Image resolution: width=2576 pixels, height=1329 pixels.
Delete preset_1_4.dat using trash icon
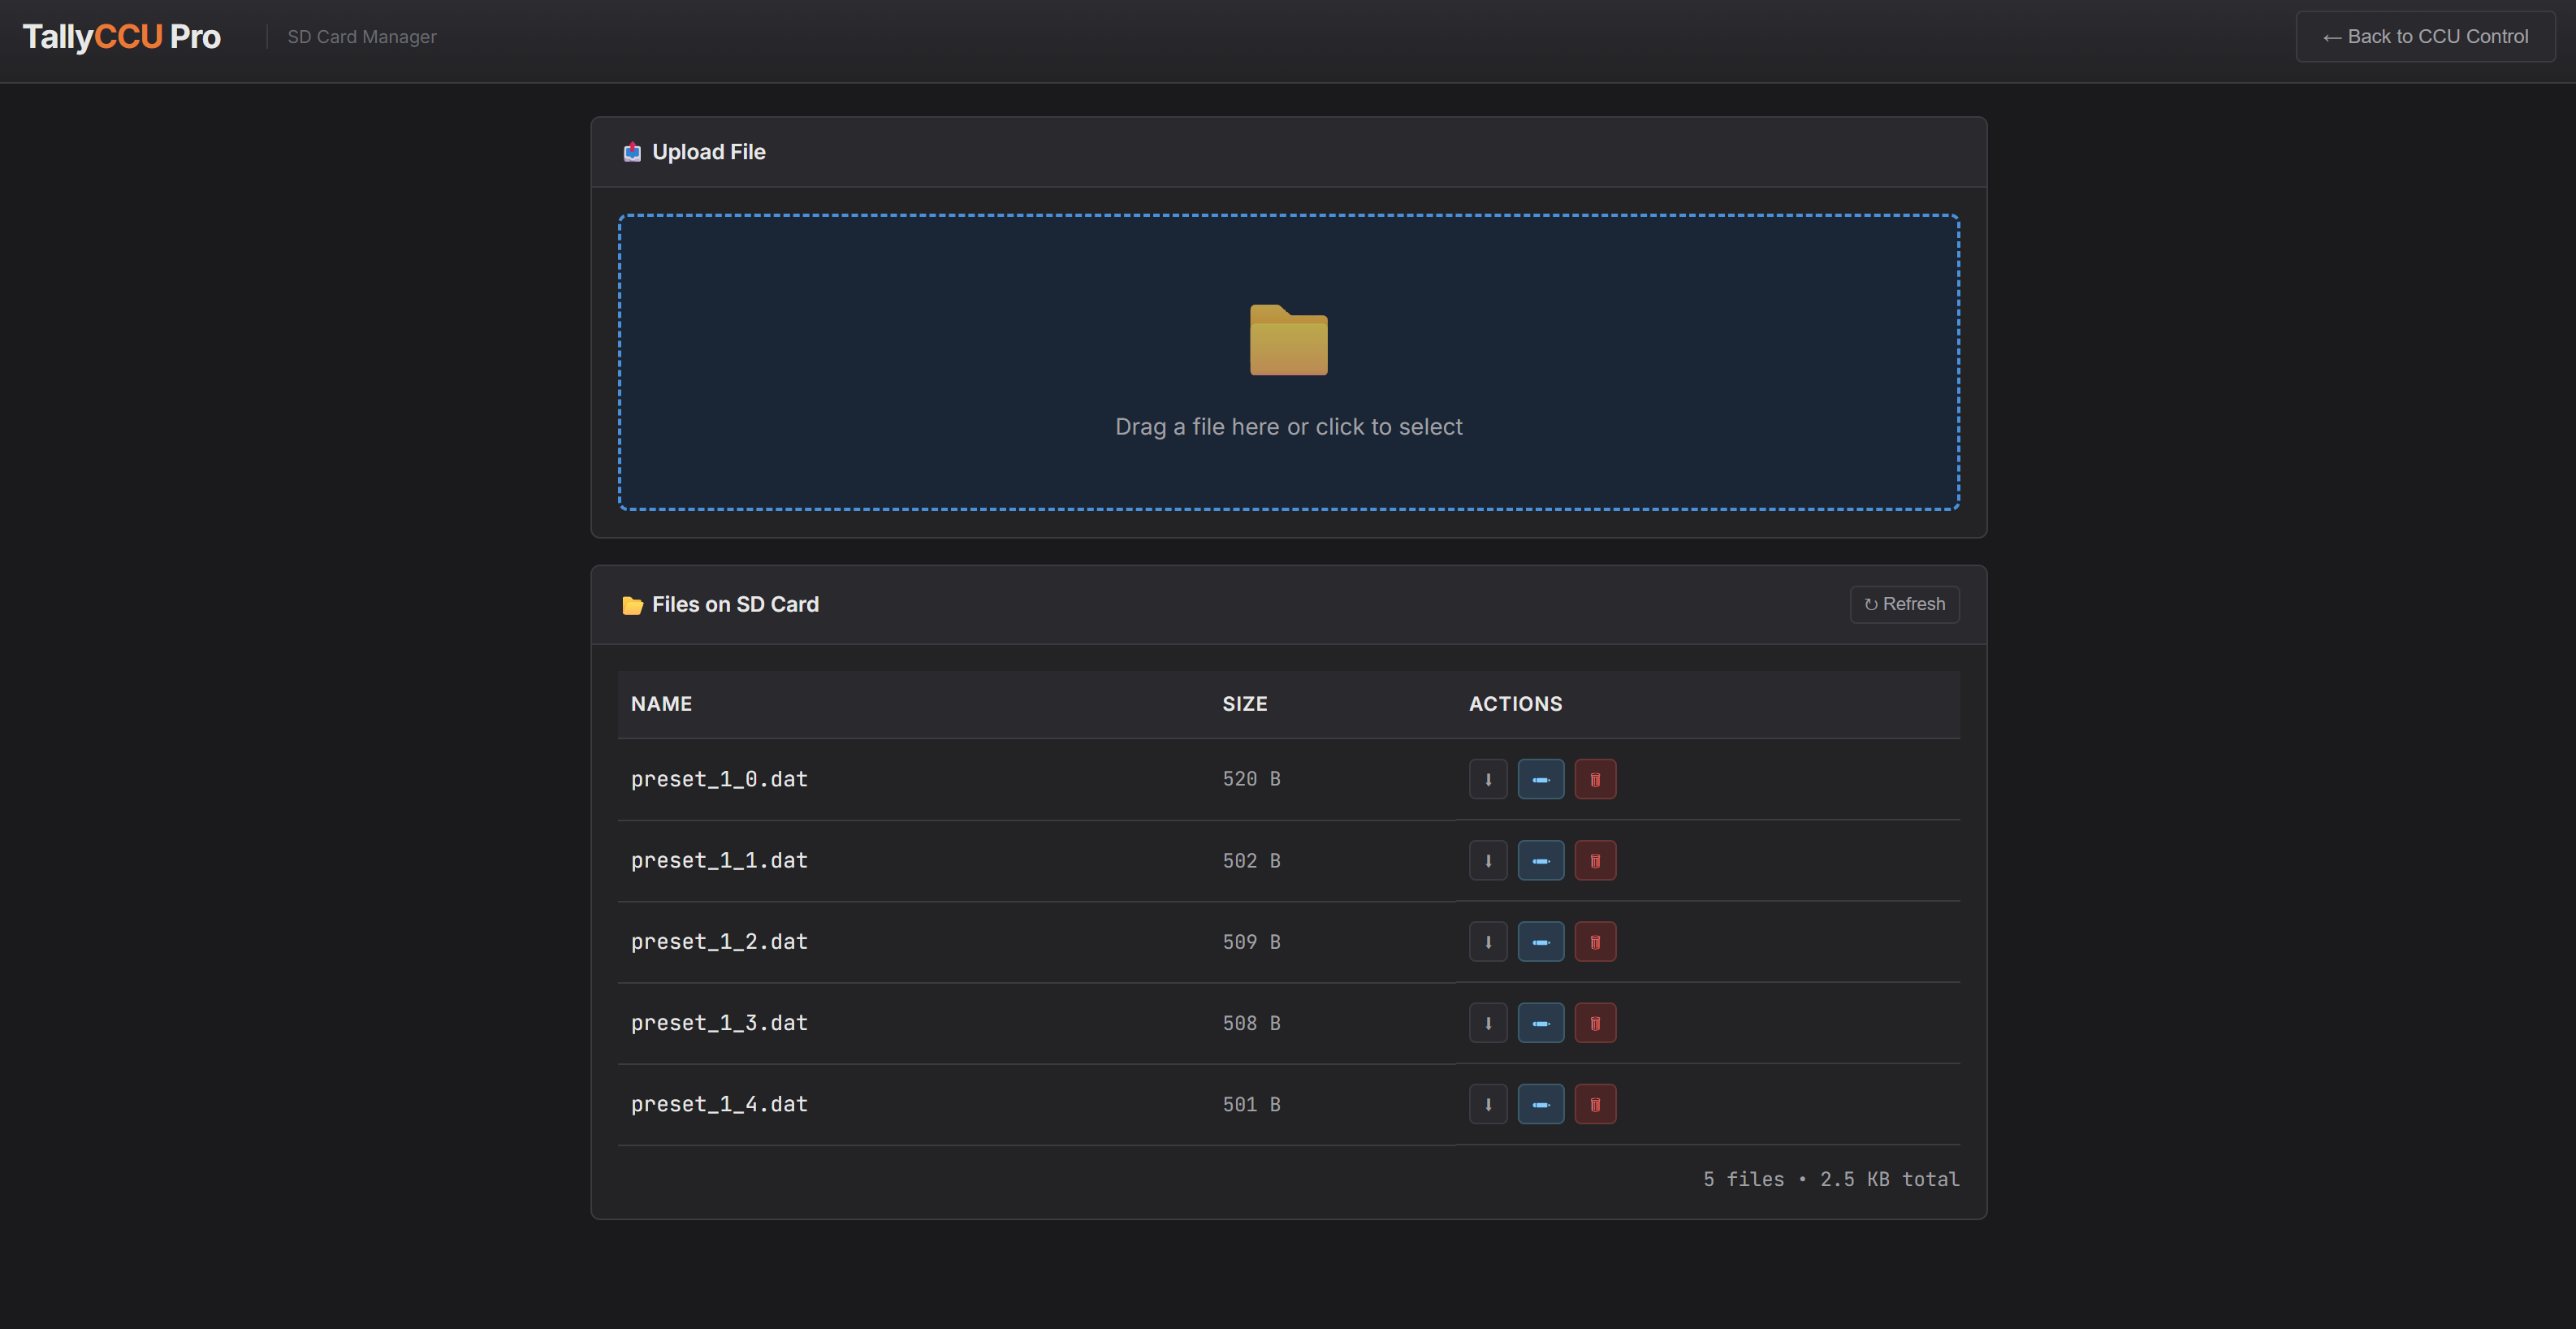click(1595, 1105)
